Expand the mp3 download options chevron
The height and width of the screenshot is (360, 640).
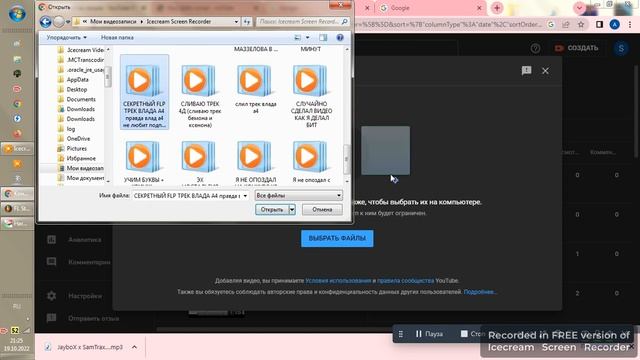tap(134, 347)
